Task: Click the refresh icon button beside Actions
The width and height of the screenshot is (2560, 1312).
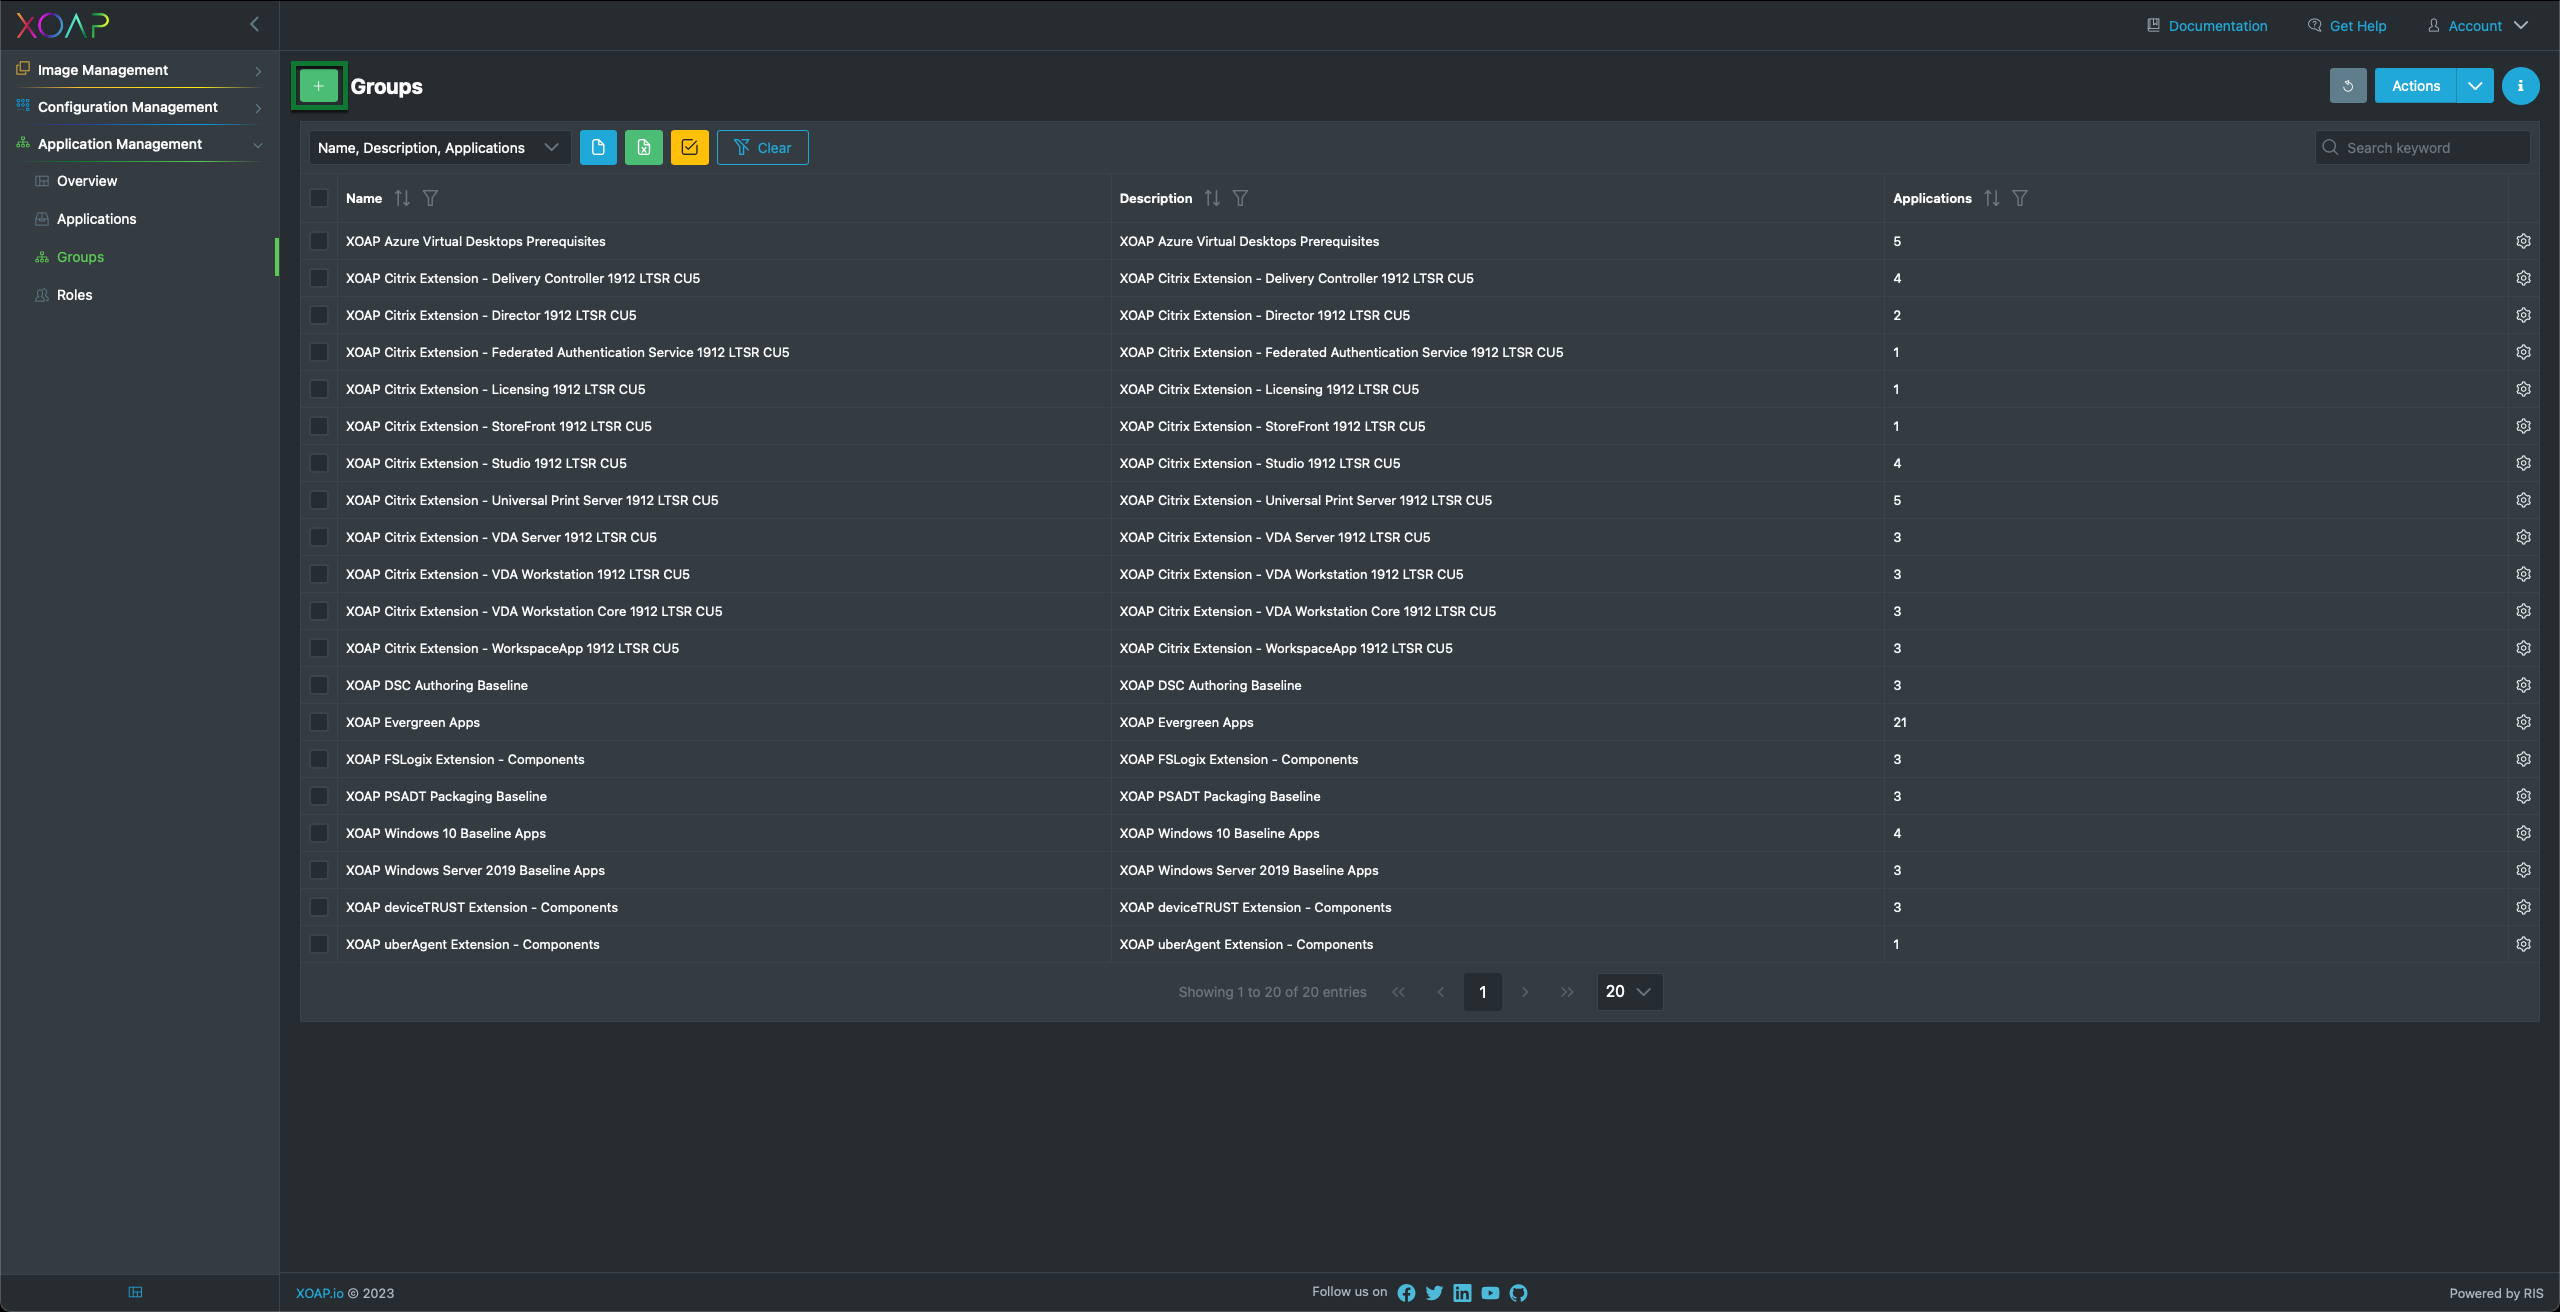Action: coord(2347,86)
